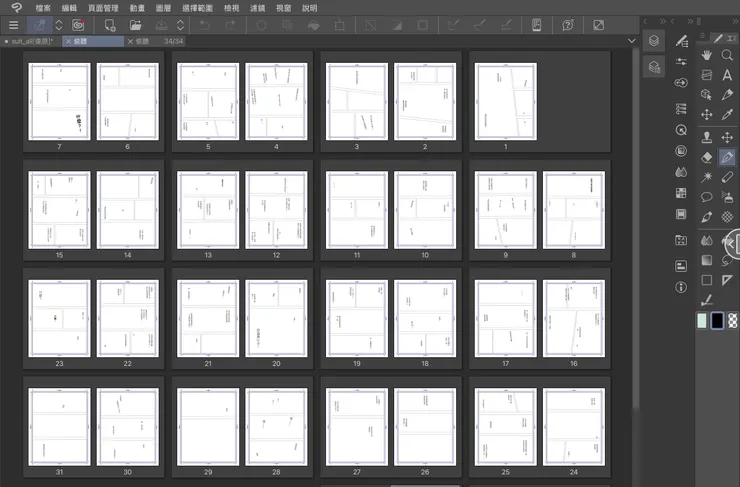This screenshot has height=487, width=740.
Task: Click the Fill bucket toolbar icon
Action: pos(313,25)
